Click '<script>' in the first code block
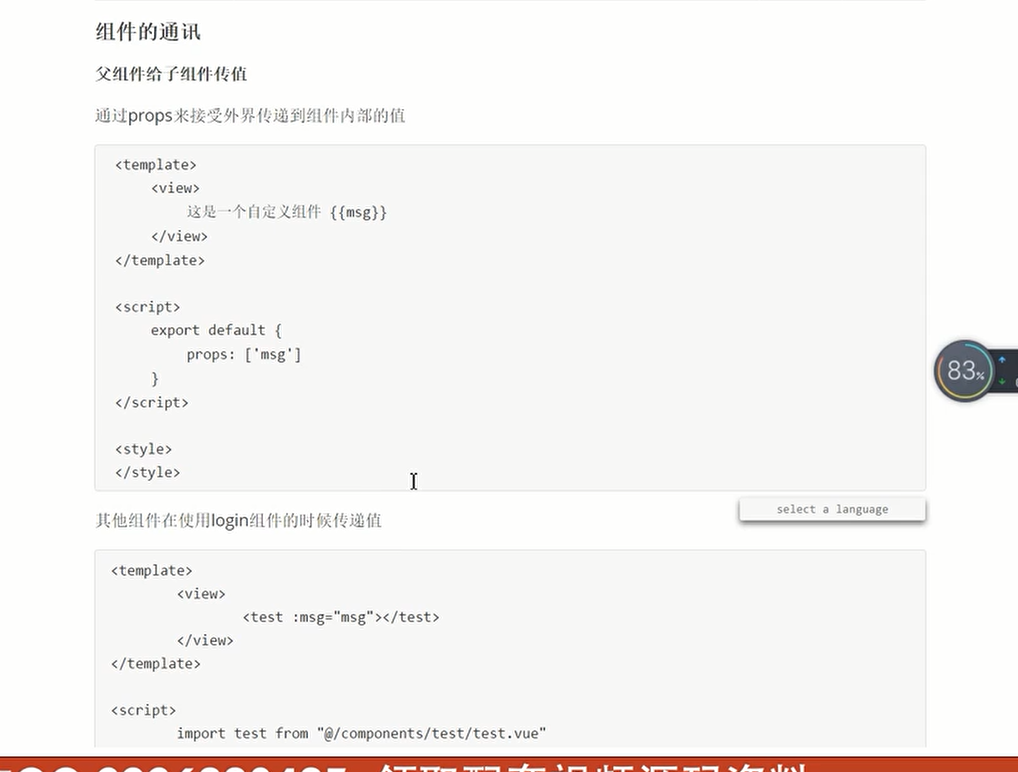 click(147, 307)
